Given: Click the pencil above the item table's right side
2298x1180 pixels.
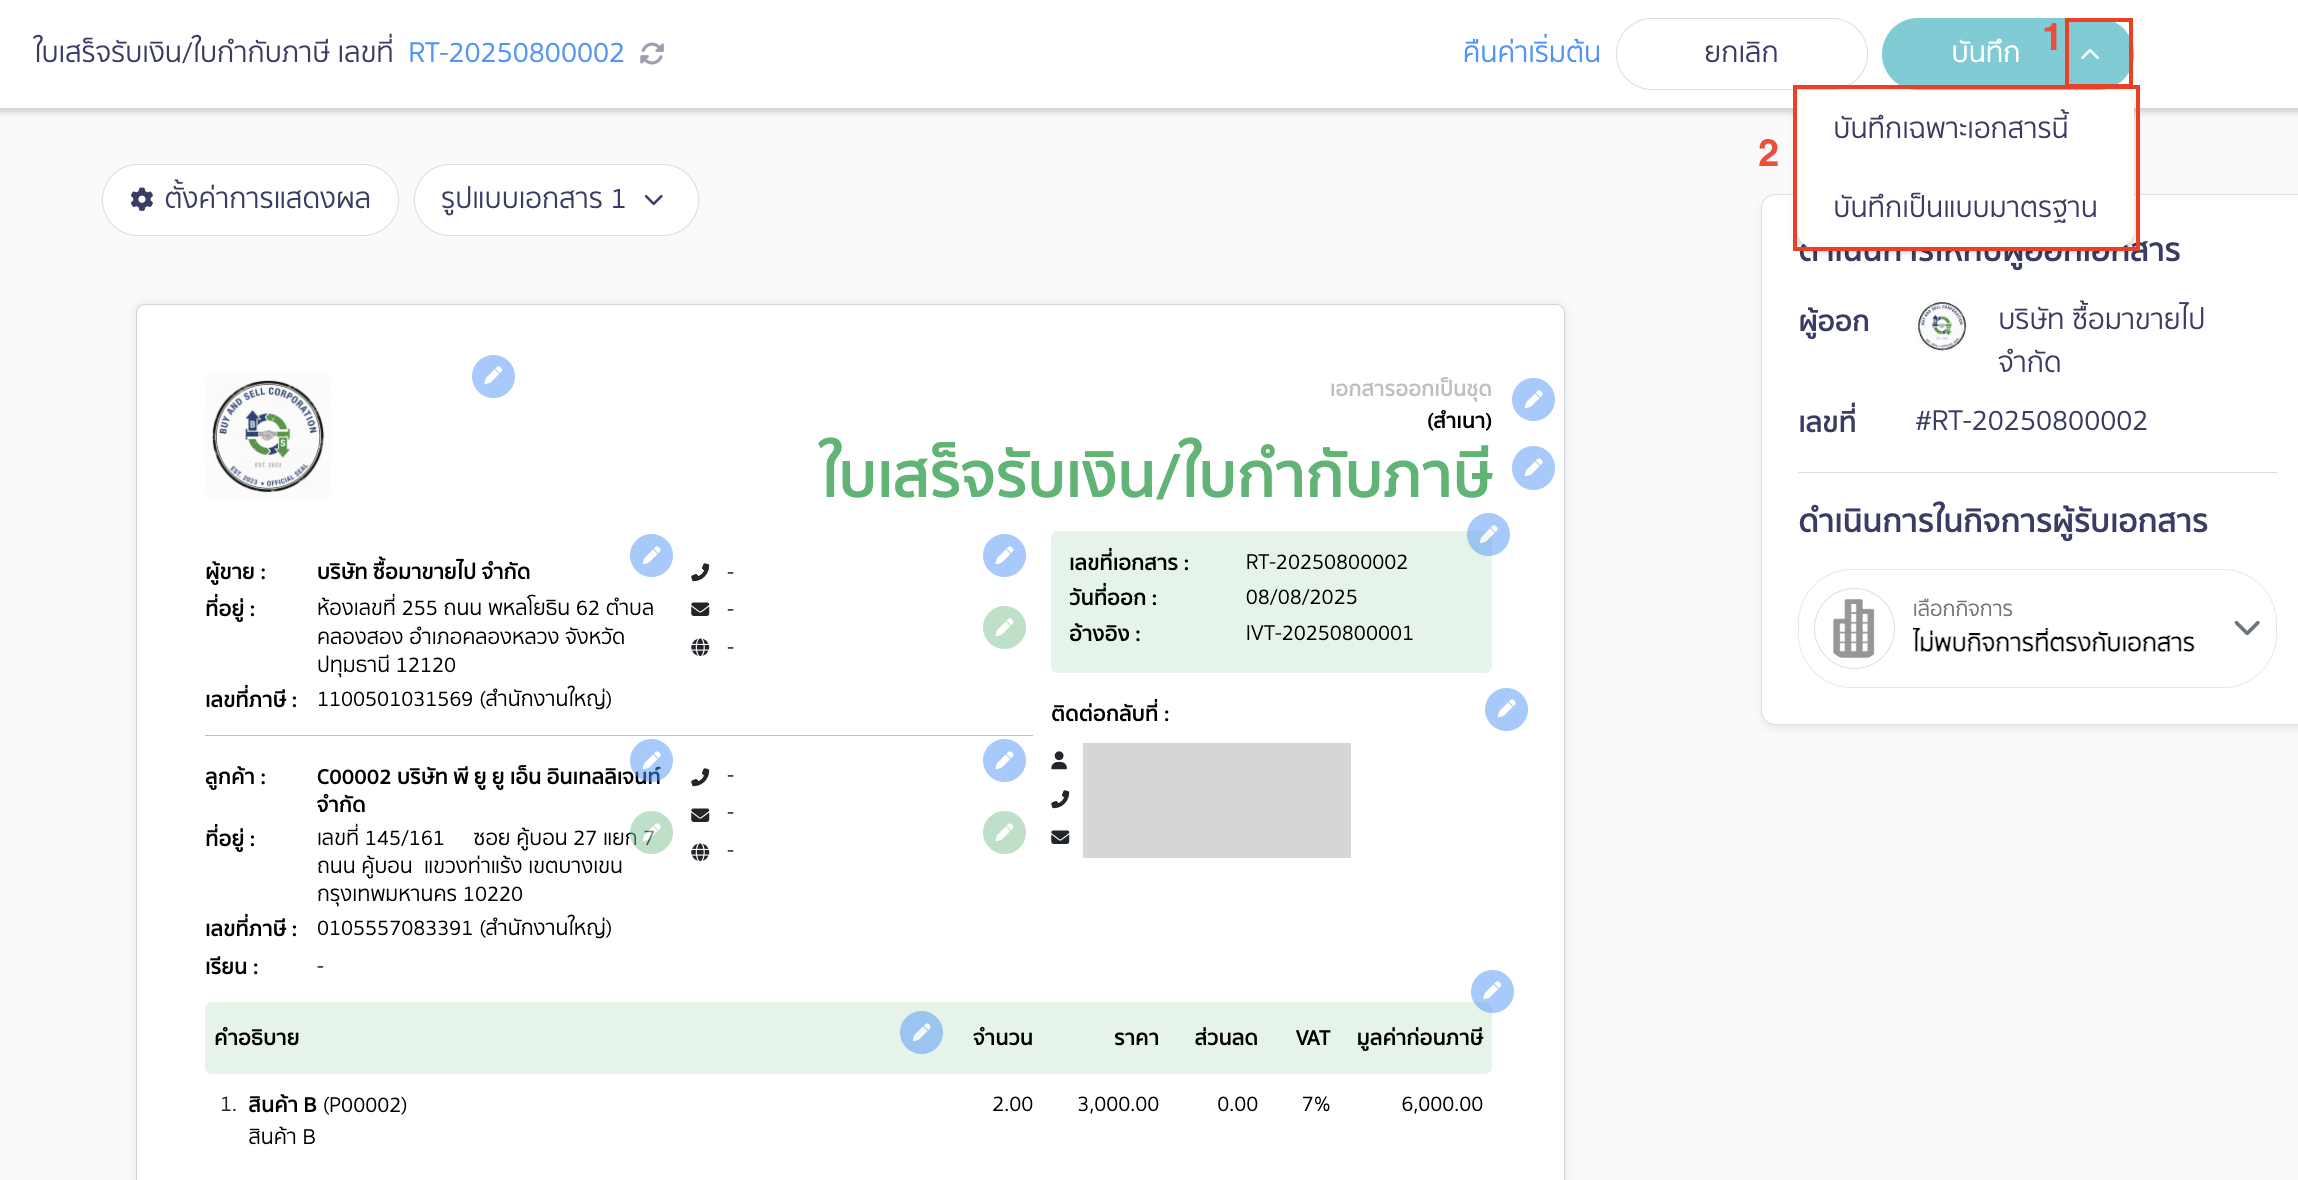Looking at the screenshot, I should tap(1492, 991).
